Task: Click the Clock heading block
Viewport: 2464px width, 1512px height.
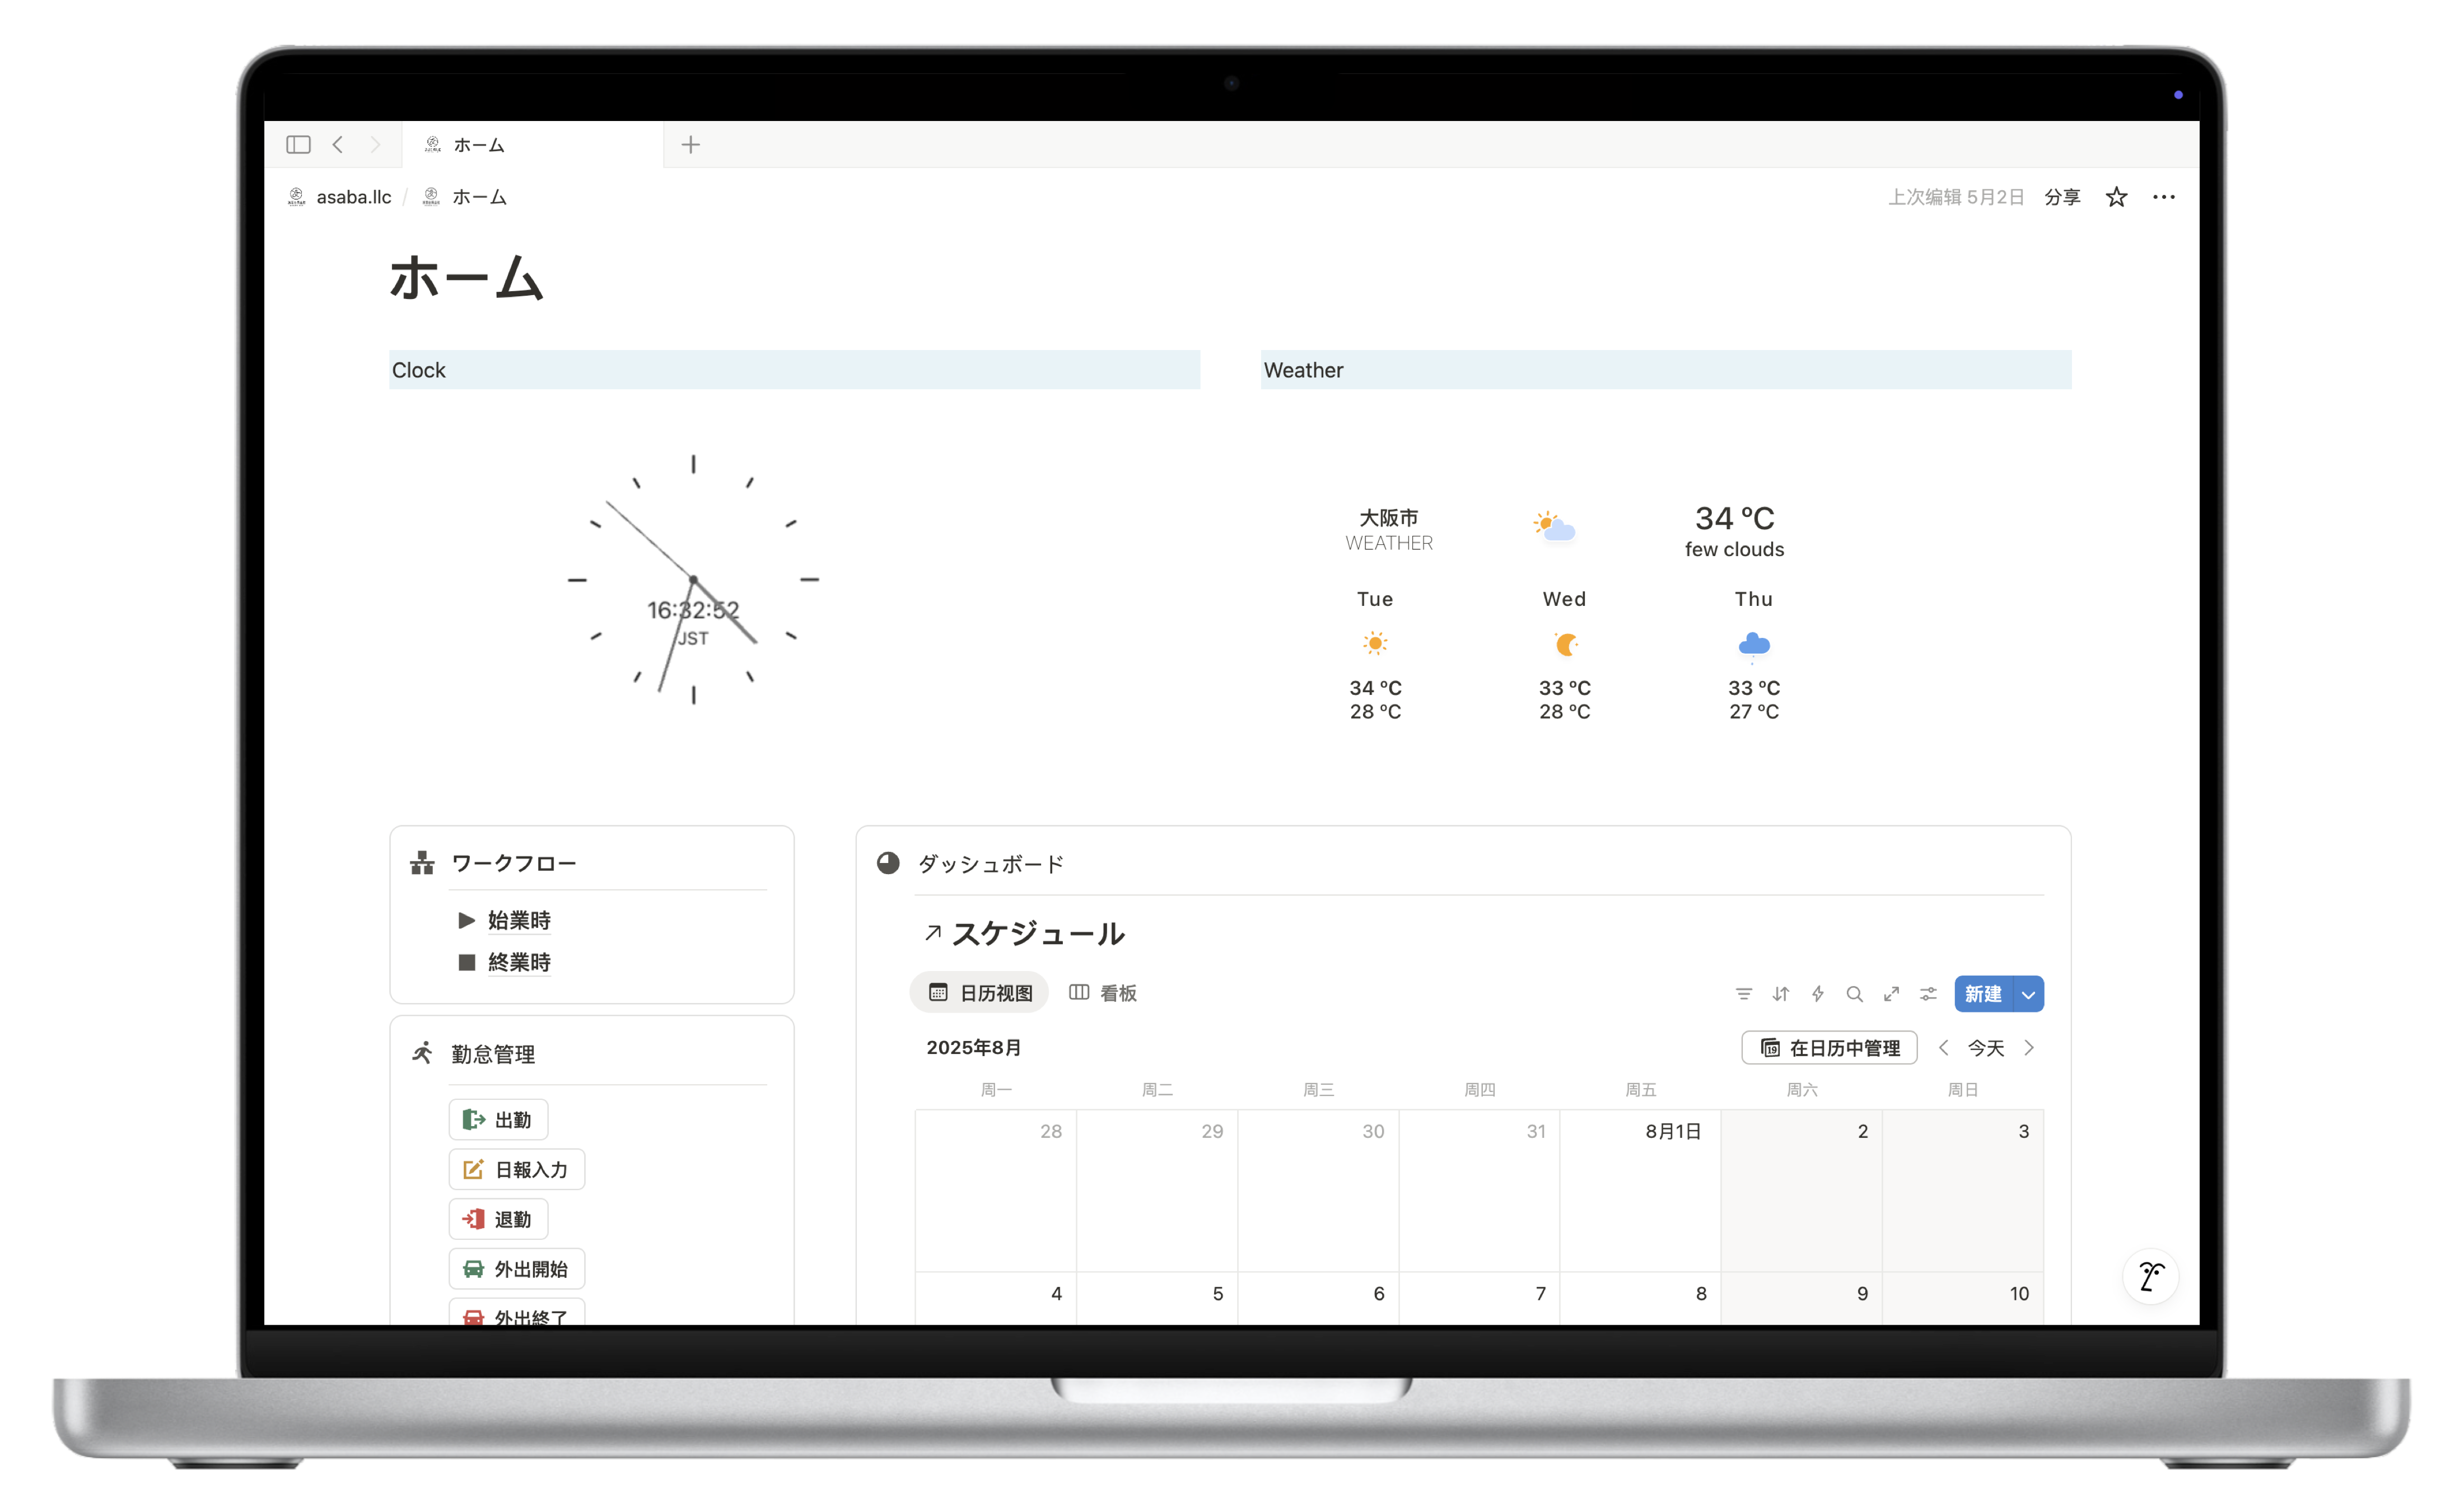Action: [794, 370]
